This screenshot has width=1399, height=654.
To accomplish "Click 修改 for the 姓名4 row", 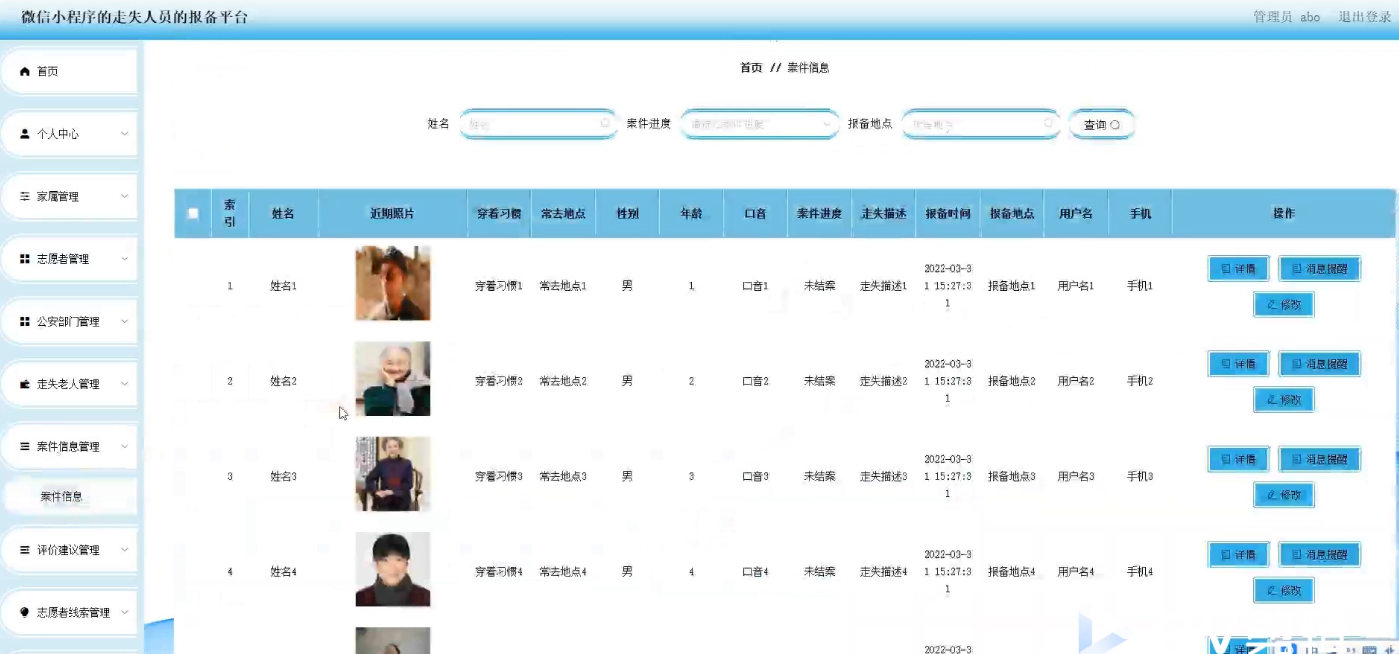I will 1284,590.
